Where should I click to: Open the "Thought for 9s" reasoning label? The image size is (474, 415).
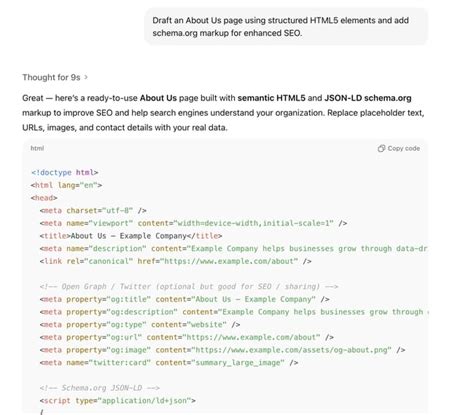tap(51, 77)
